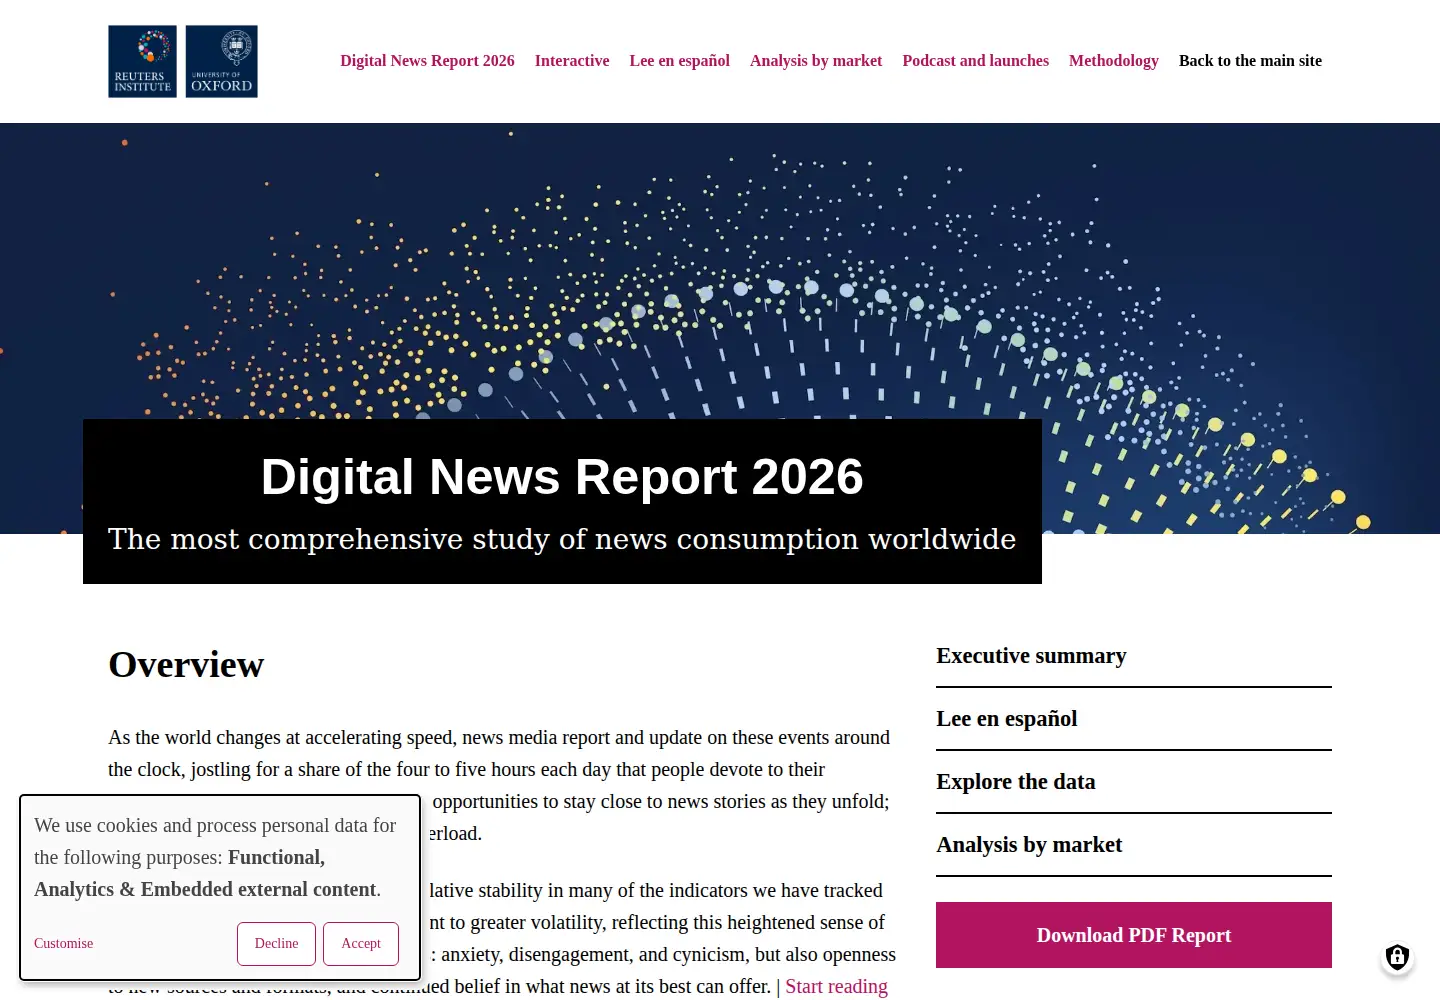Open Digital News Report 2026 nav link
Image resolution: width=1440 pixels, height=1000 pixels.
[427, 61]
